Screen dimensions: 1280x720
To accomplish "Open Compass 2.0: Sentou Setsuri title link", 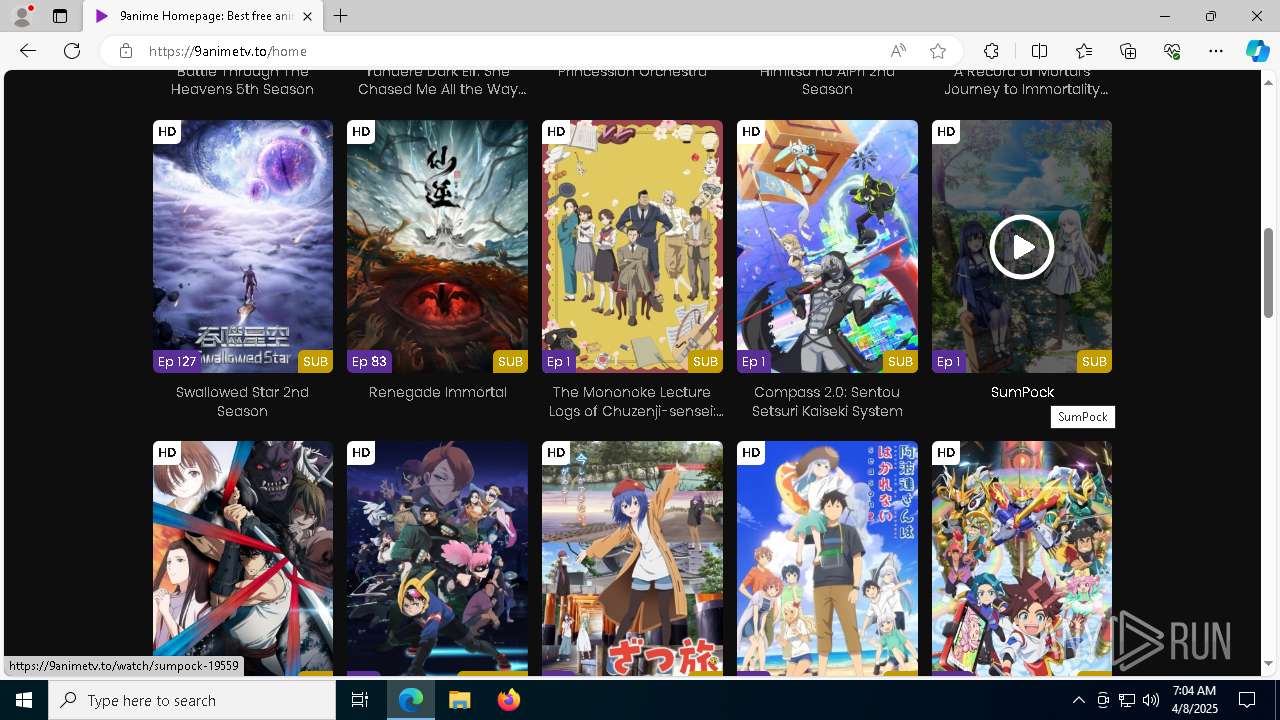I will [827, 402].
